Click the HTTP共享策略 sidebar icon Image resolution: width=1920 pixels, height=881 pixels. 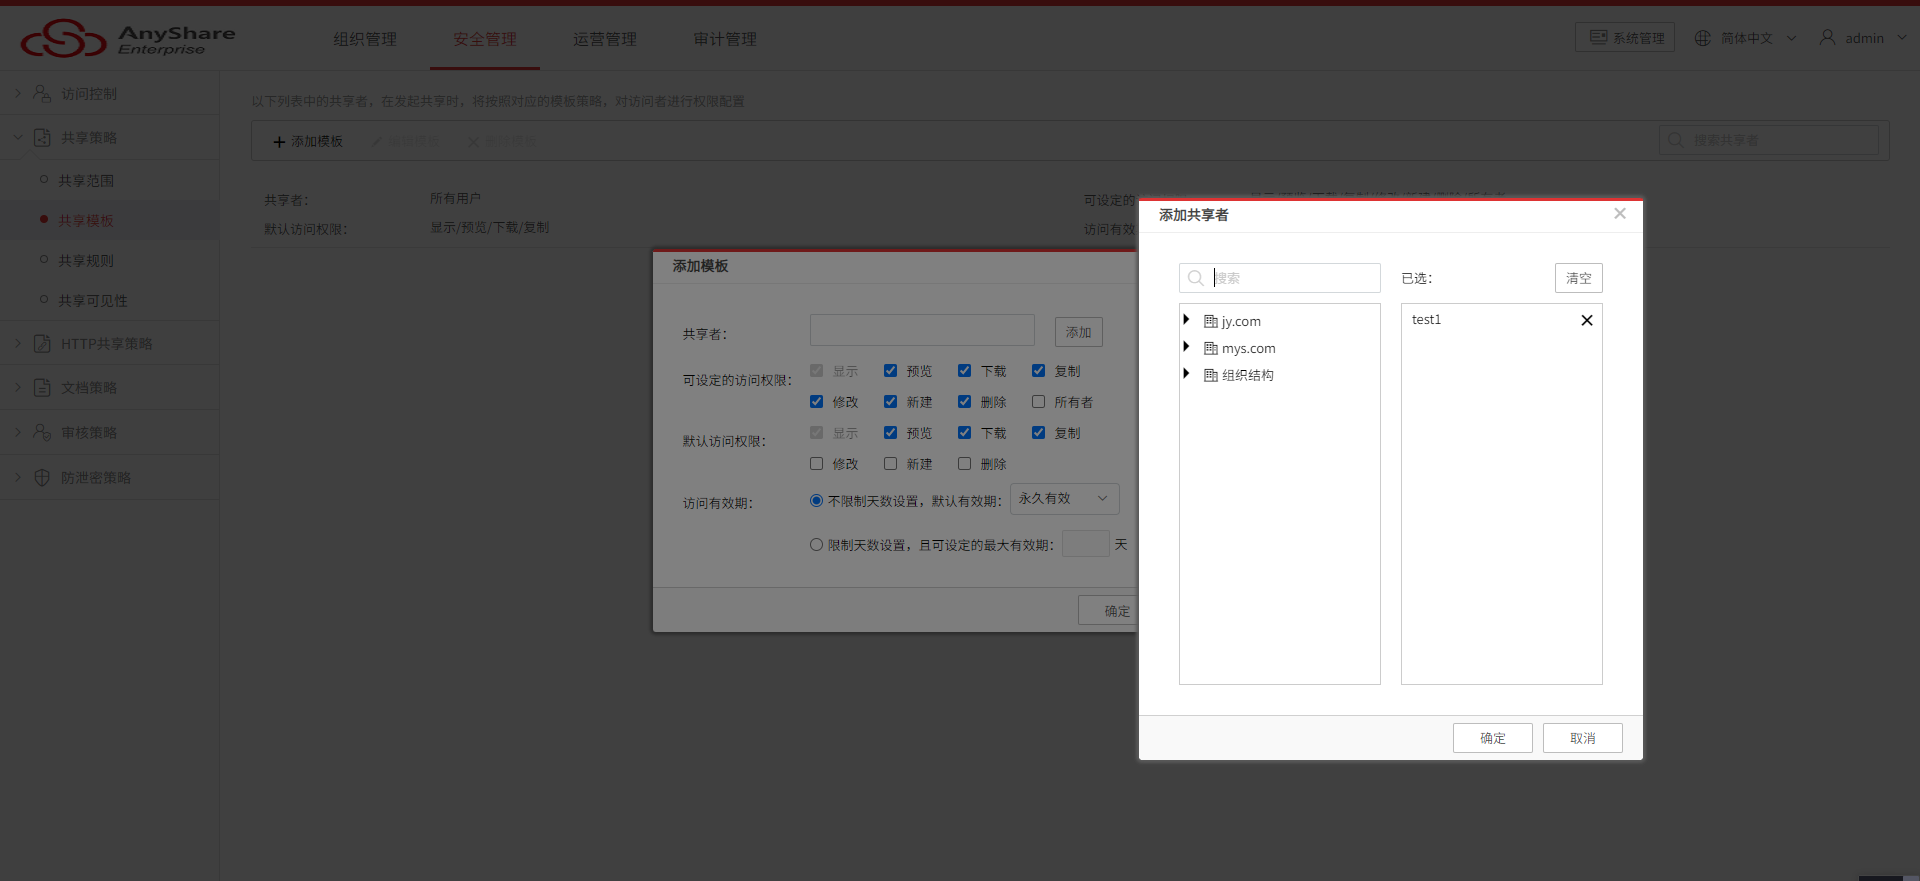(x=42, y=343)
